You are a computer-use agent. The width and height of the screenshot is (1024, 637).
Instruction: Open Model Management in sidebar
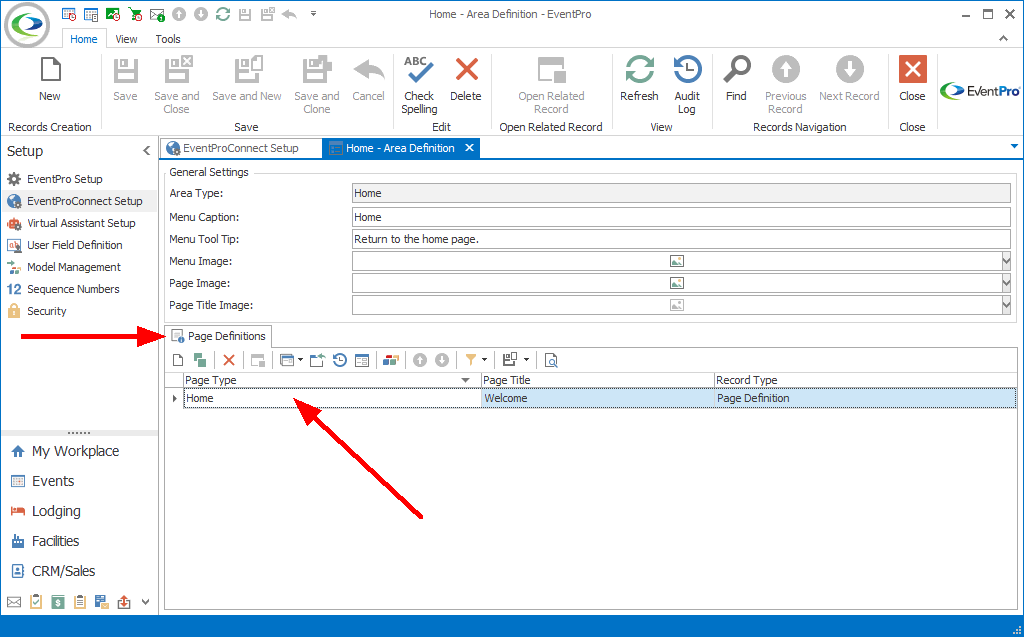73,267
